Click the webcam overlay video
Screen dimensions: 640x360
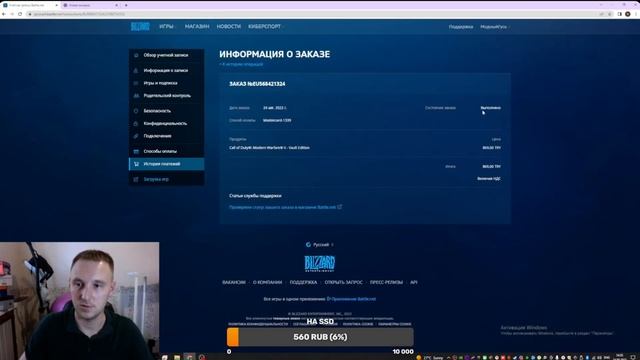[80, 301]
